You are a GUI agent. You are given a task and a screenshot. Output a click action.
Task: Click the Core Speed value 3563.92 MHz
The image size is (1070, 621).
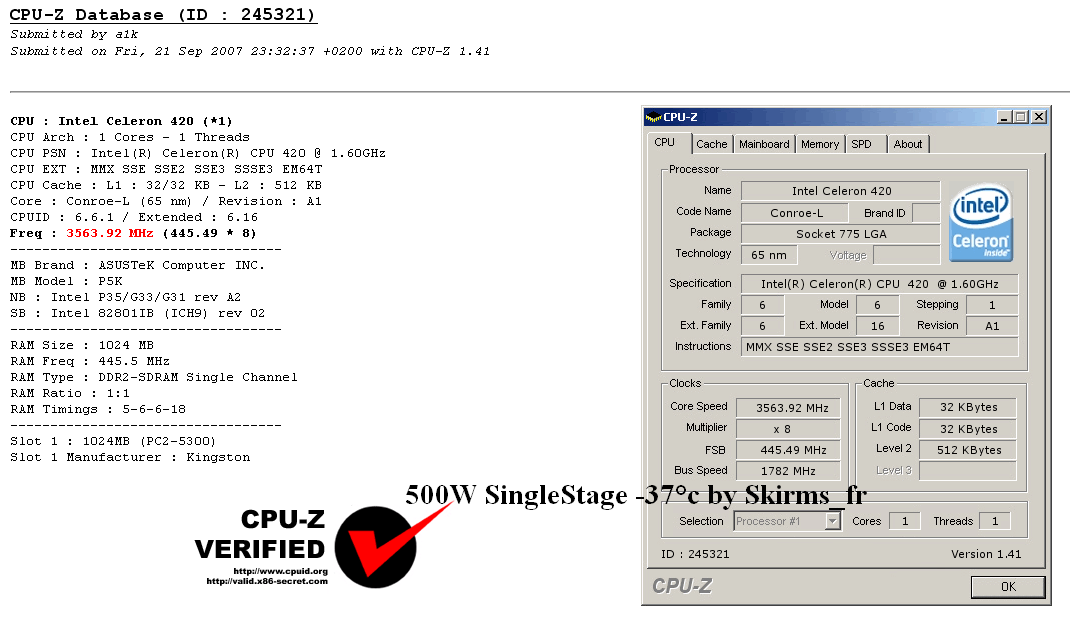click(x=788, y=408)
